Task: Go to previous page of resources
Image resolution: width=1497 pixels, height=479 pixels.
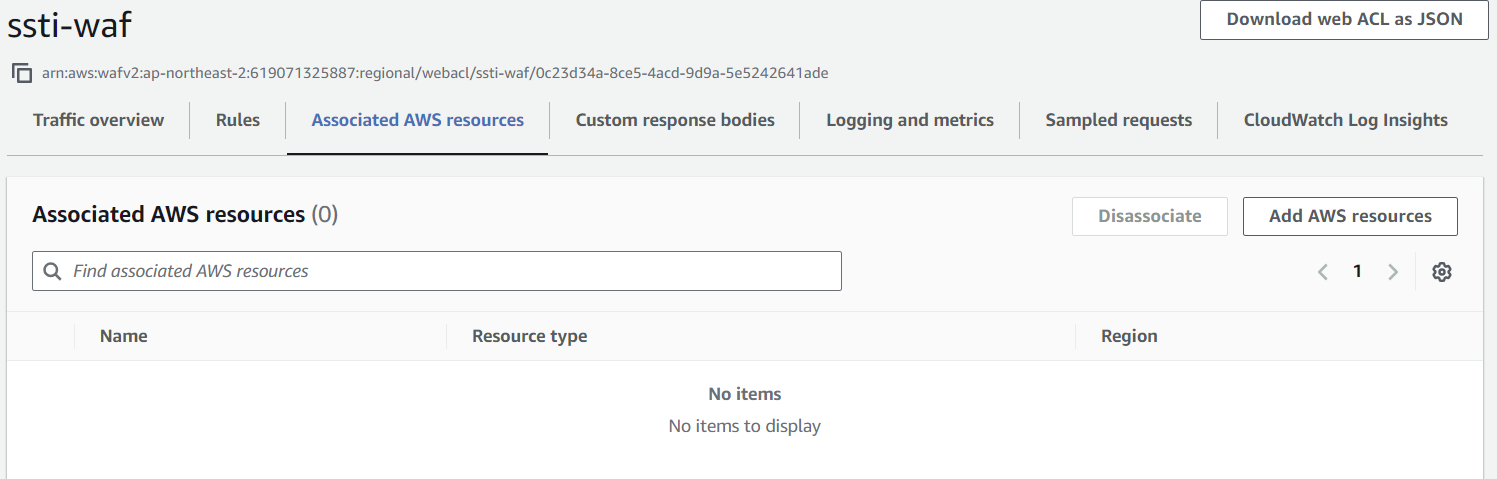Action: 1323,272
